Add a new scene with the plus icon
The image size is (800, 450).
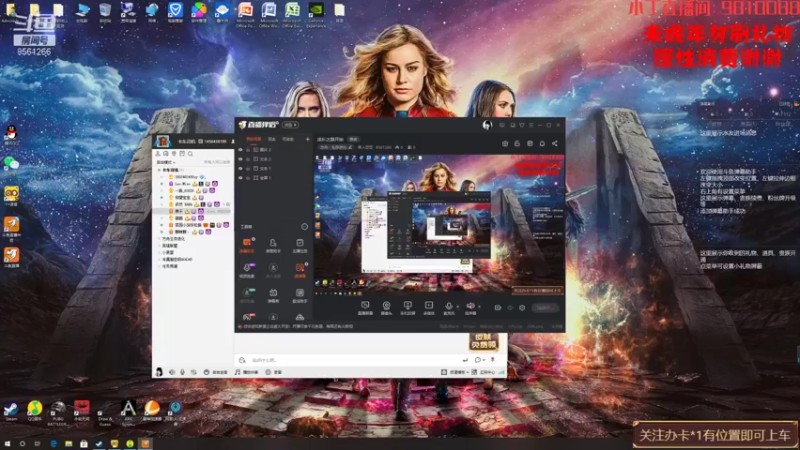307,139
